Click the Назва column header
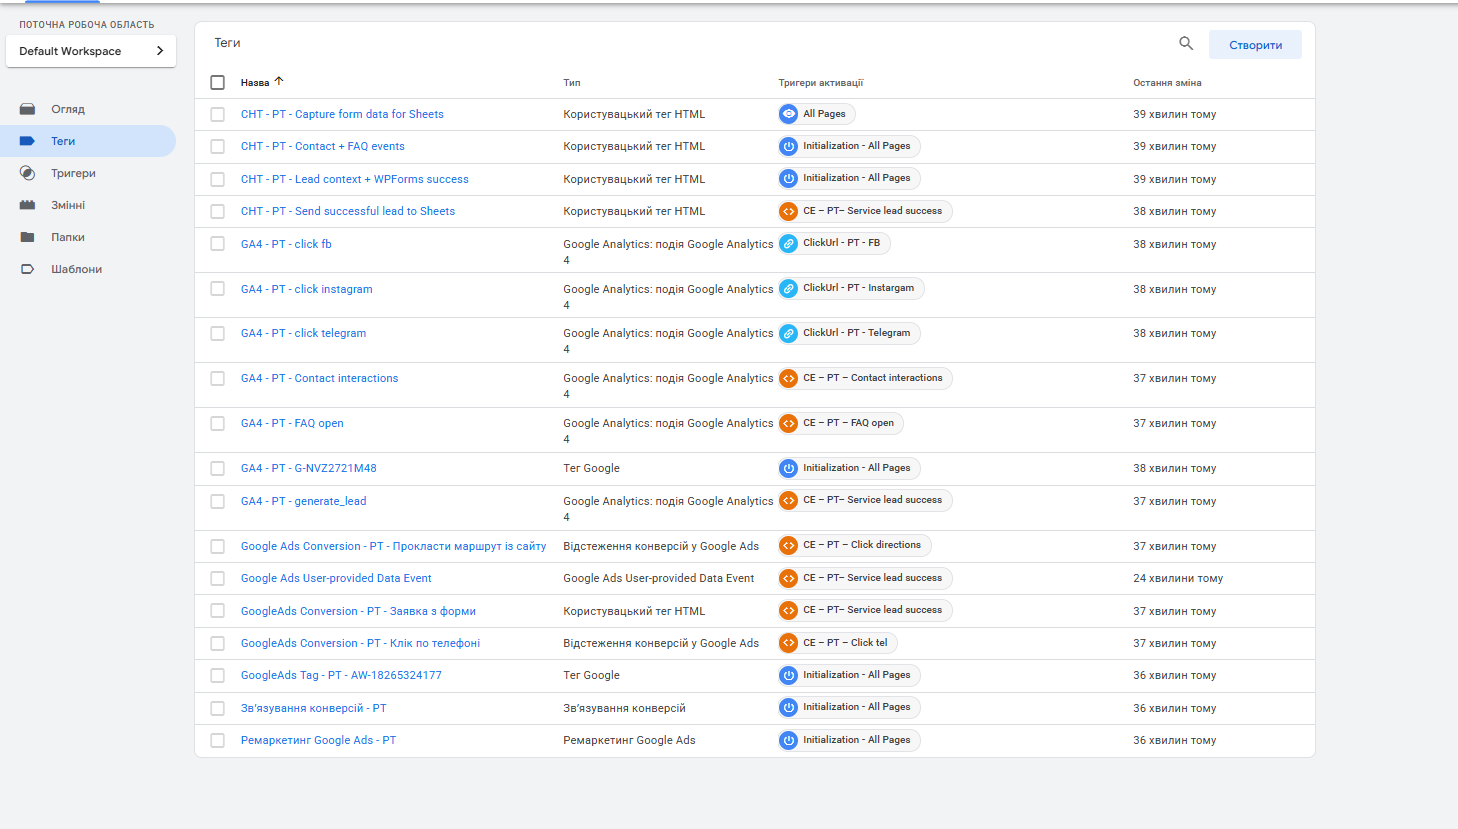The height and width of the screenshot is (829, 1458). click(255, 83)
